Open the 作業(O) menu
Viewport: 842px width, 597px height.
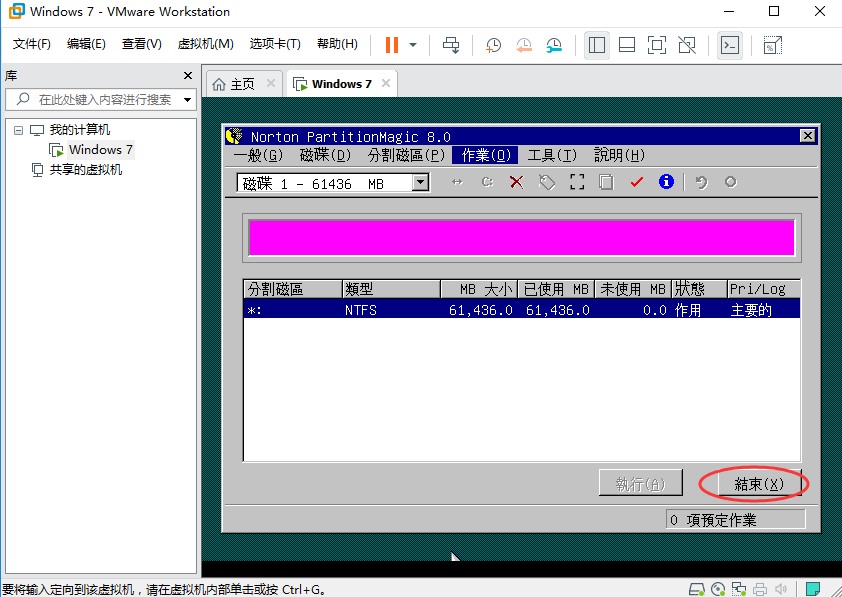[x=485, y=155]
